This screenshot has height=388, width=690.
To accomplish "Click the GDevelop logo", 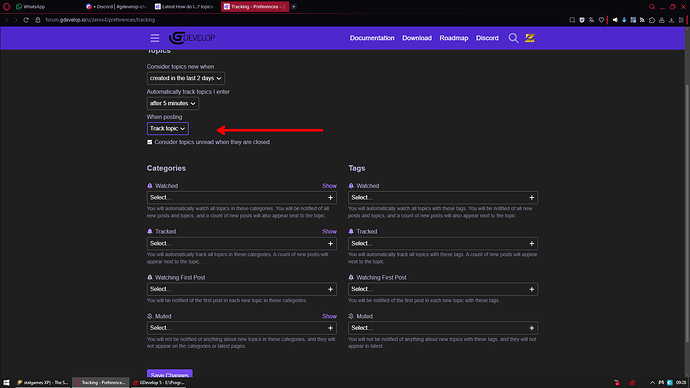I will coord(192,38).
